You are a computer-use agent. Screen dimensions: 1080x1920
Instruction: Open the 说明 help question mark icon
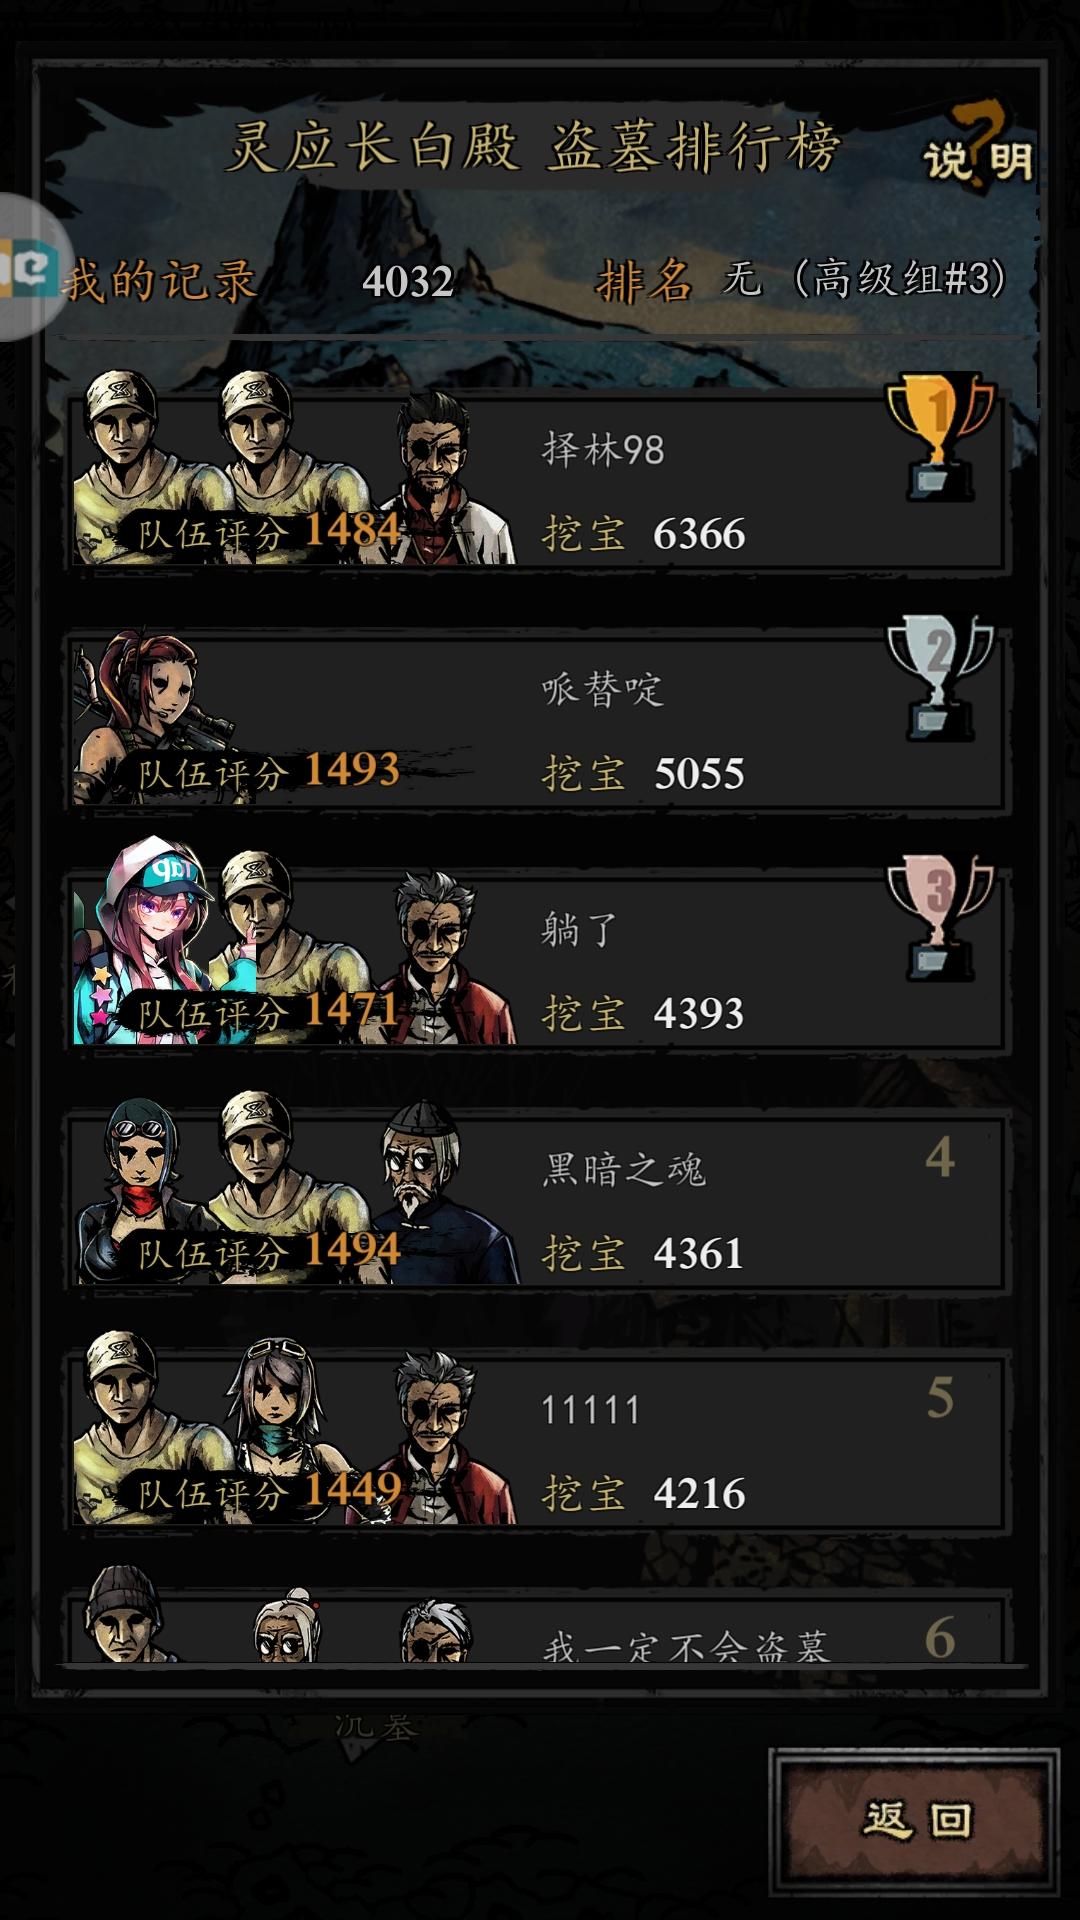coord(979,148)
